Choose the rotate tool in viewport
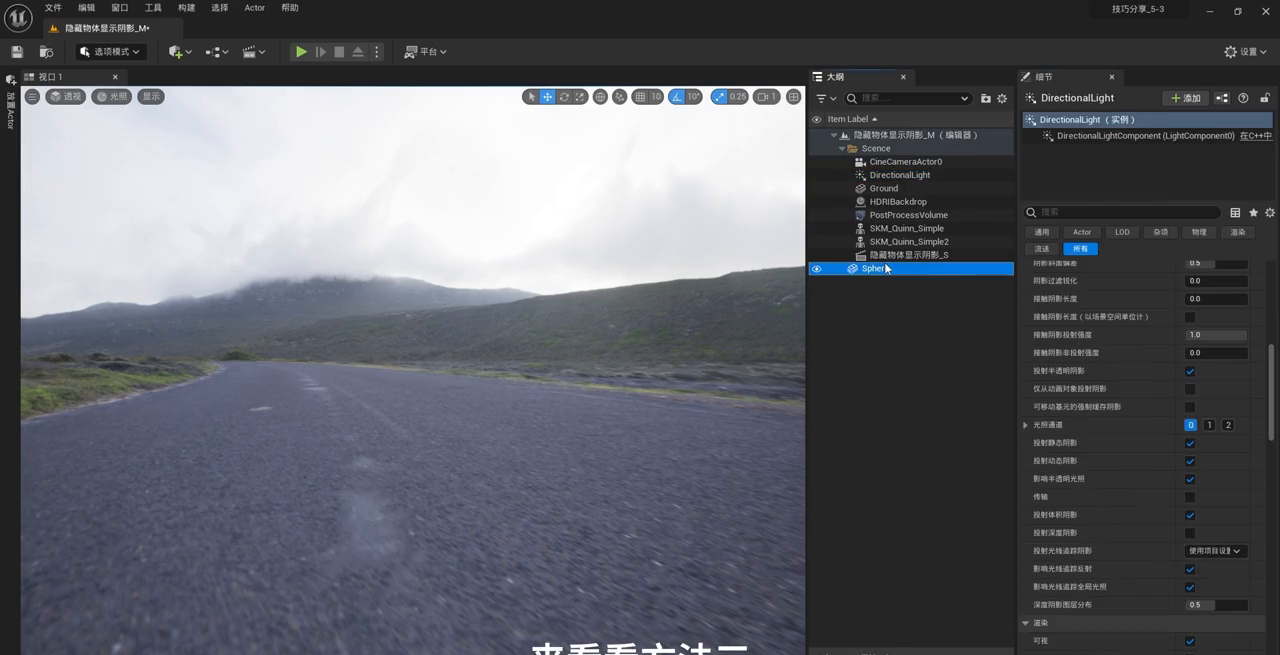 (x=564, y=97)
